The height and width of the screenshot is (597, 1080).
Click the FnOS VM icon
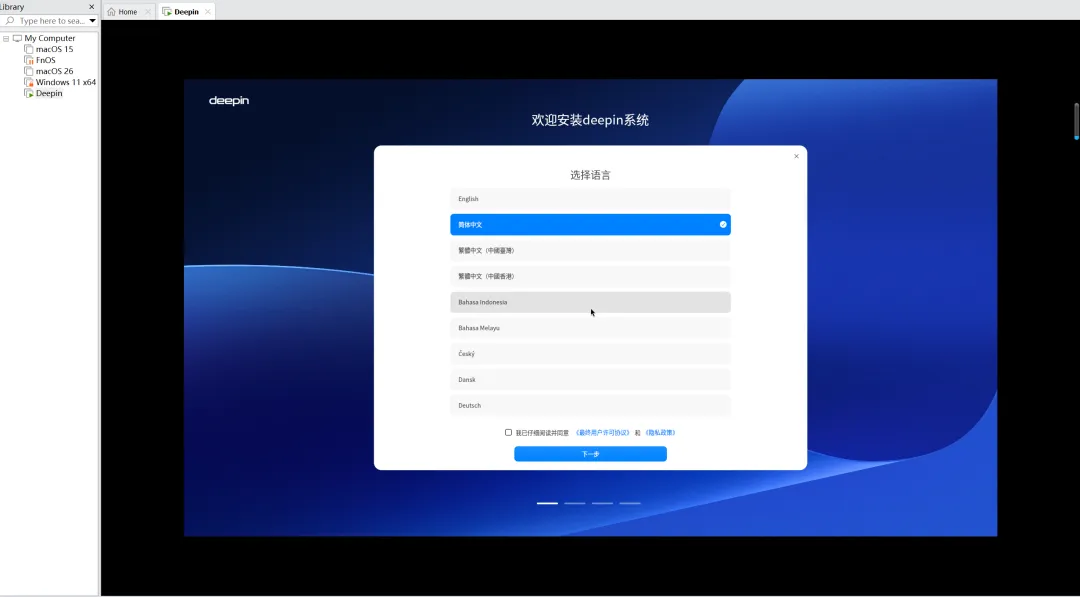click(x=29, y=61)
